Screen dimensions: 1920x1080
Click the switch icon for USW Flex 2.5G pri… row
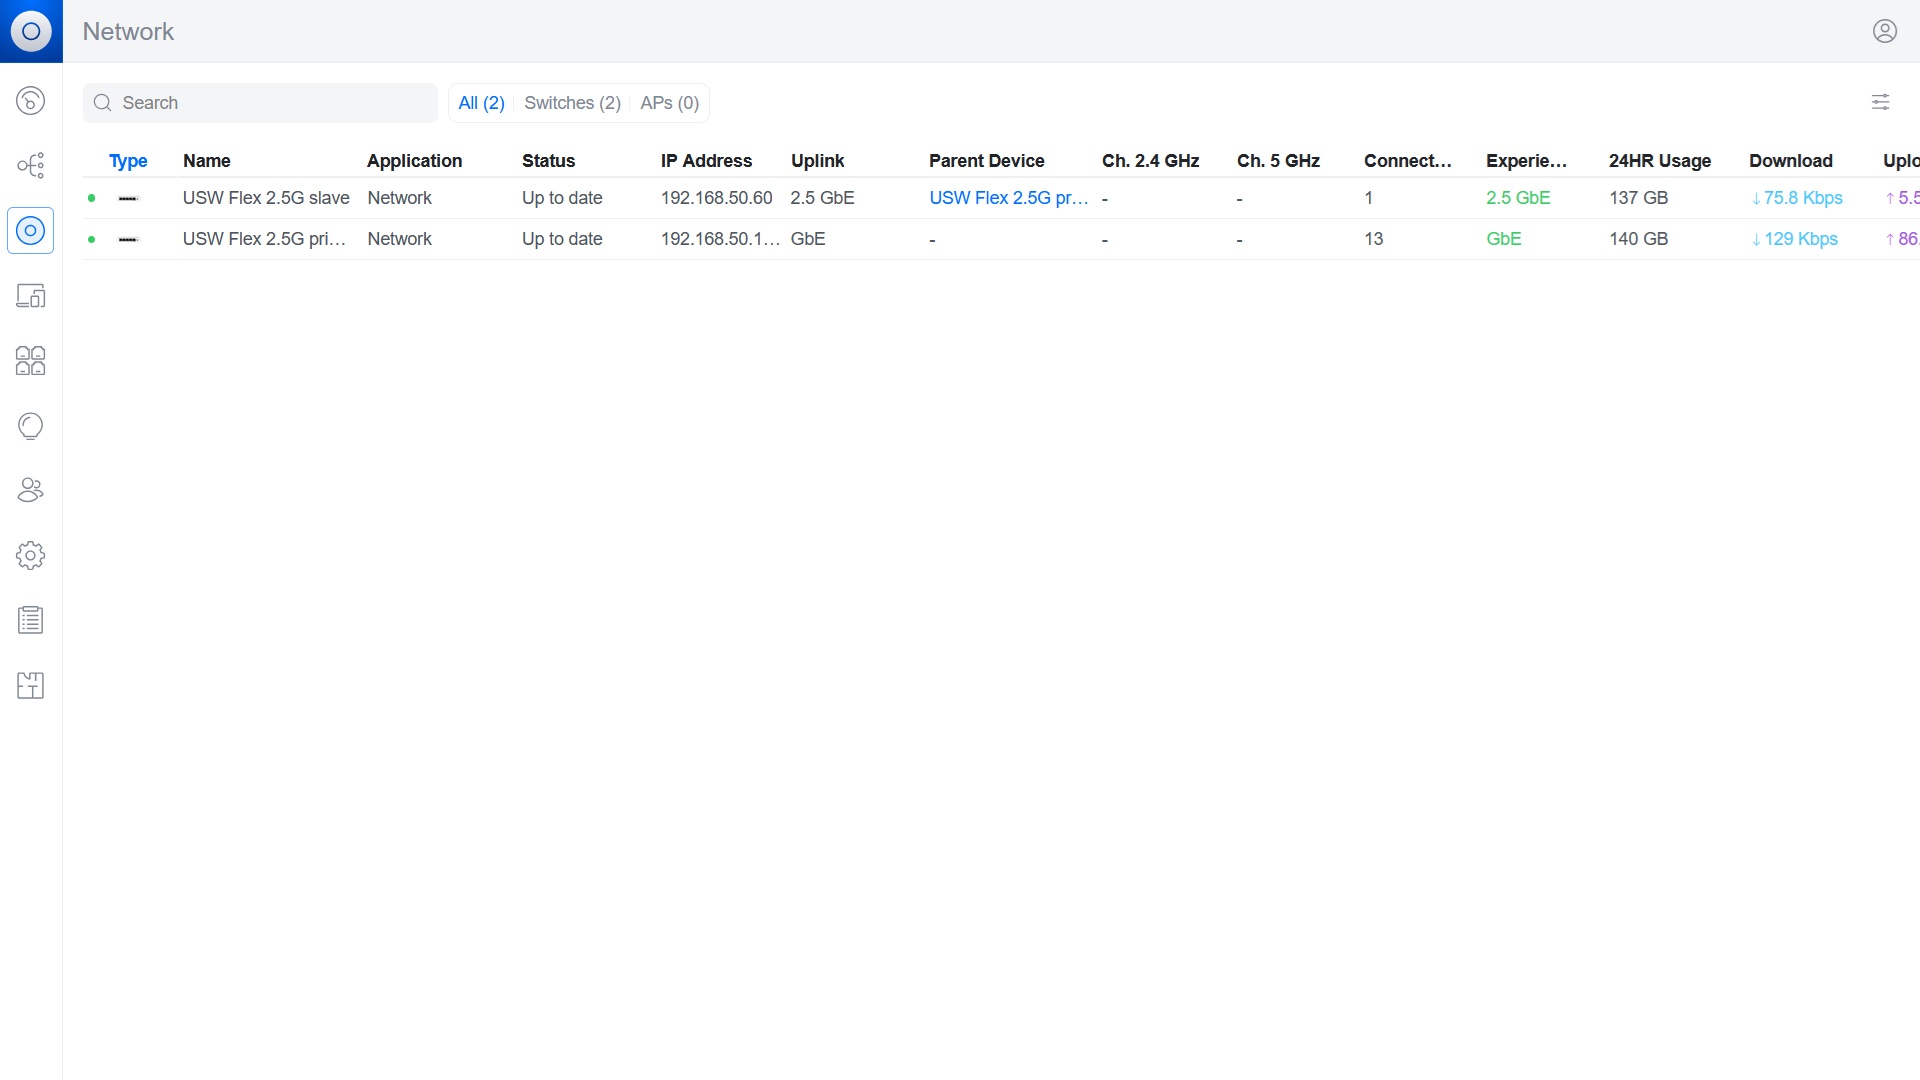click(x=128, y=240)
